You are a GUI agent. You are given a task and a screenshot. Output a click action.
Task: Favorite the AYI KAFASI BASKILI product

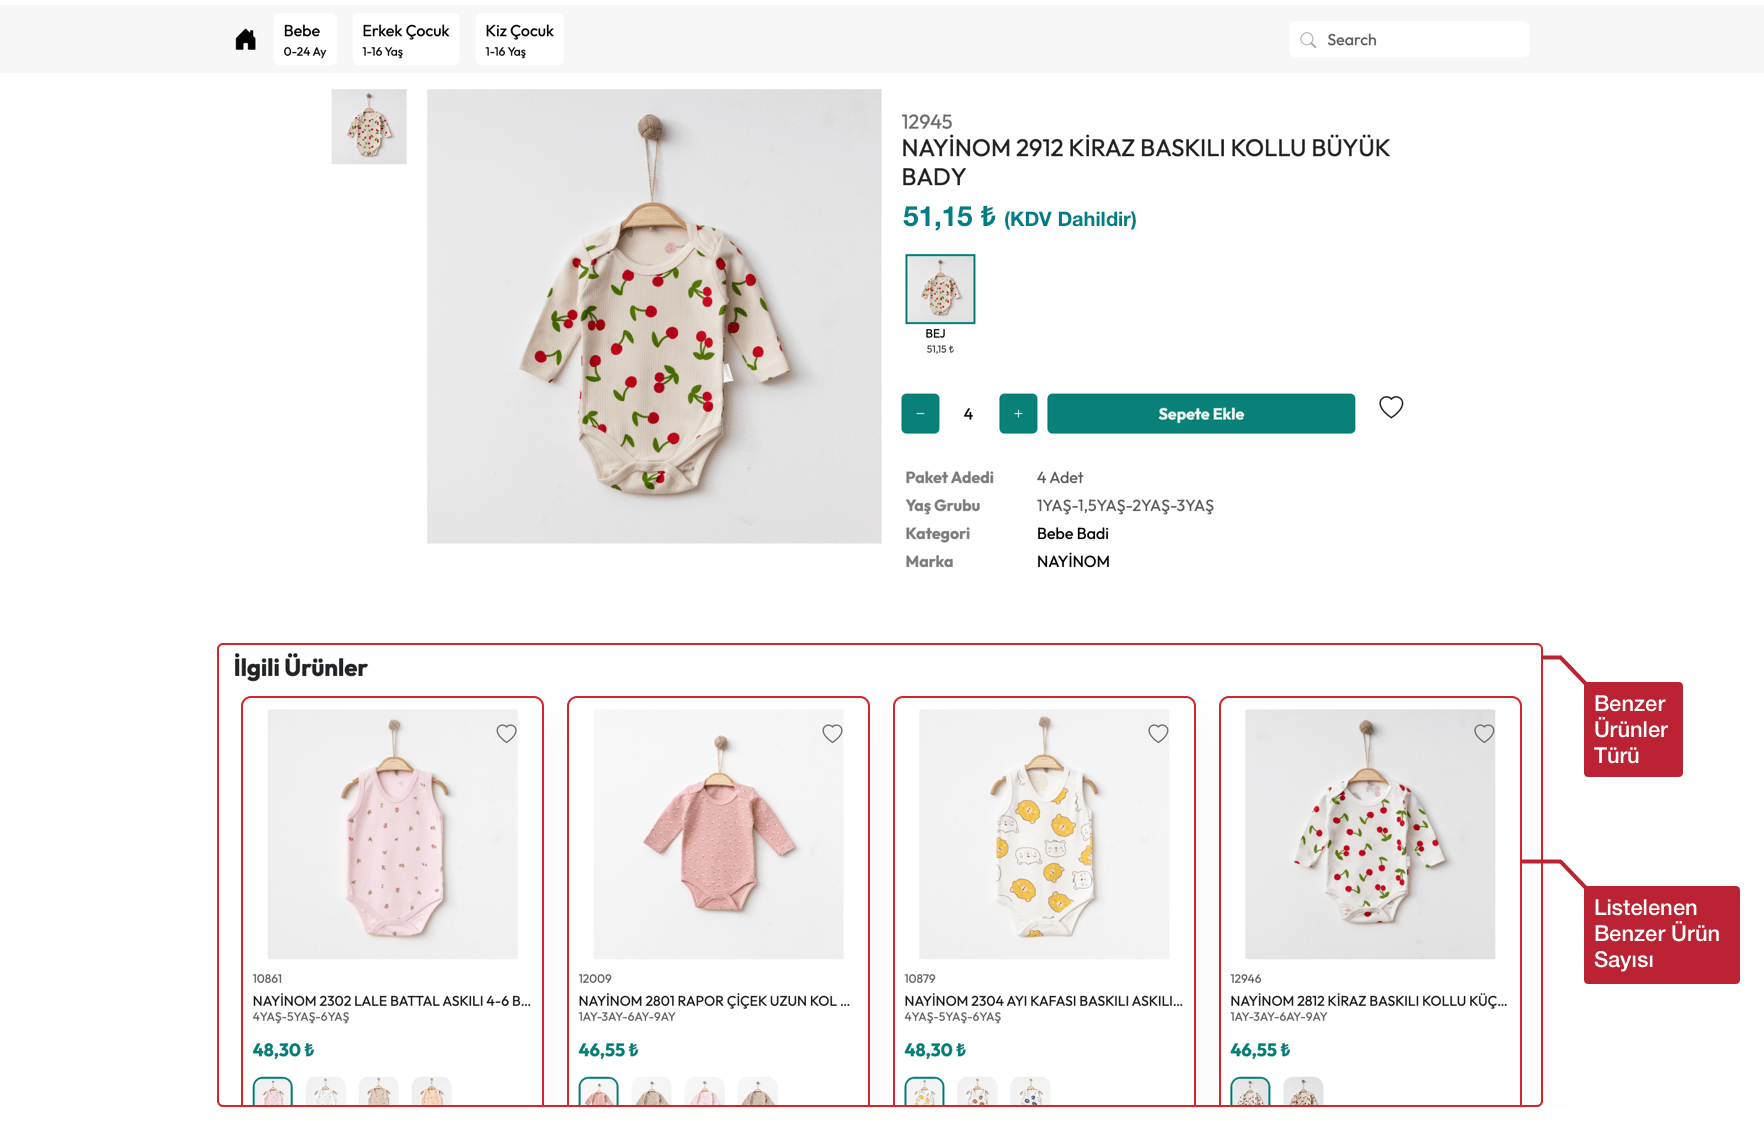(x=1158, y=734)
